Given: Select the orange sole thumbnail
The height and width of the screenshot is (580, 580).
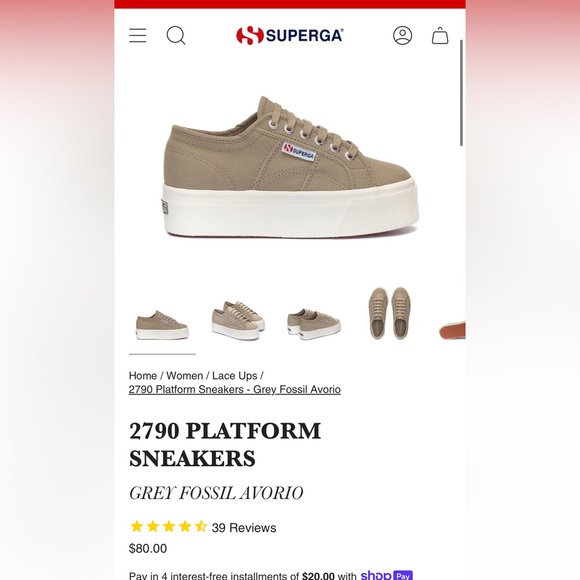Looking at the screenshot, I should coord(452,330).
